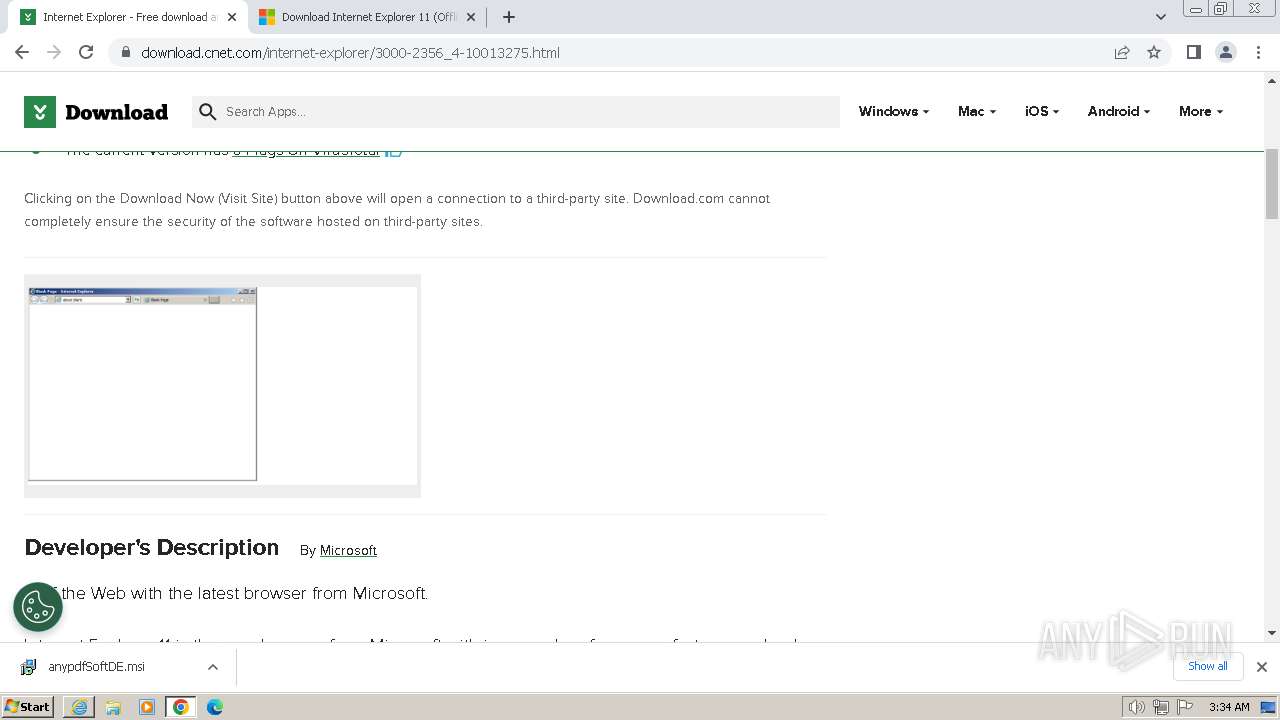The height and width of the screenshot is (720, 1280).
Task: Open Microsoft Edge from taskbar
Action: click(215, 707)
